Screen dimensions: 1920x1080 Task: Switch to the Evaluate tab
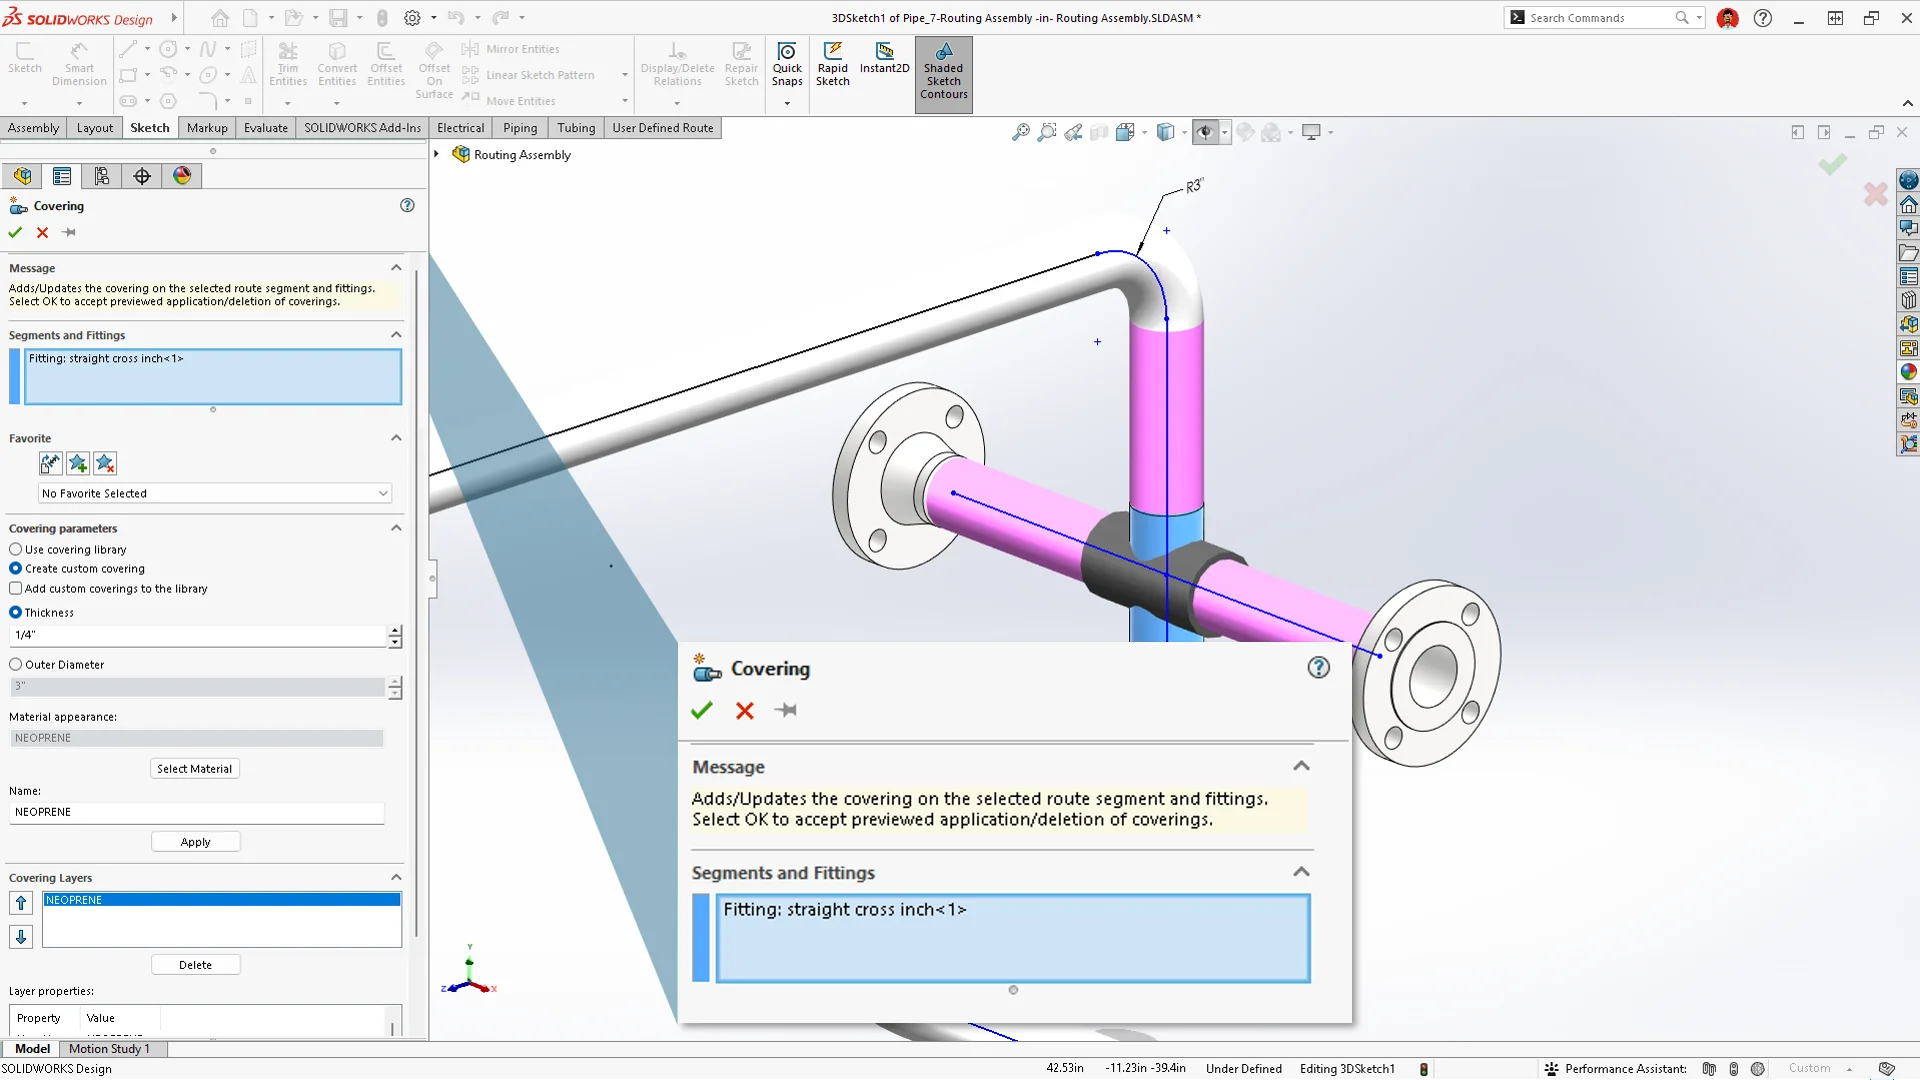pyautogui.click(x=266, y=128)
